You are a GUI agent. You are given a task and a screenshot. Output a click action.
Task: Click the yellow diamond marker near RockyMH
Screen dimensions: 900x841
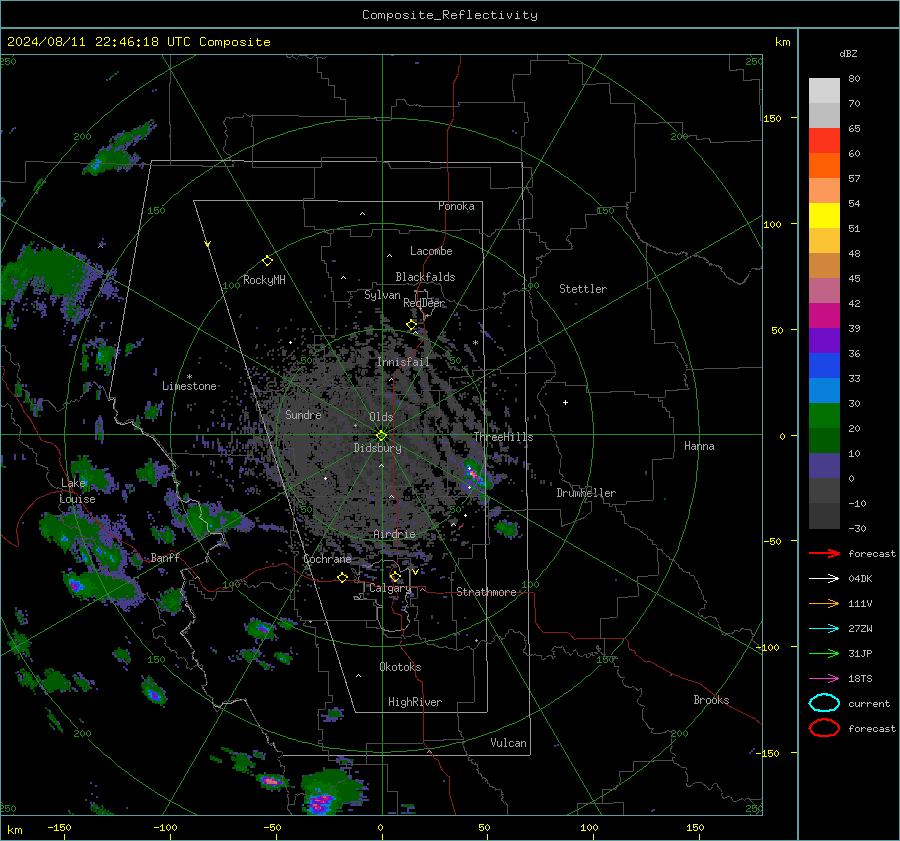(x=267, y=261)
